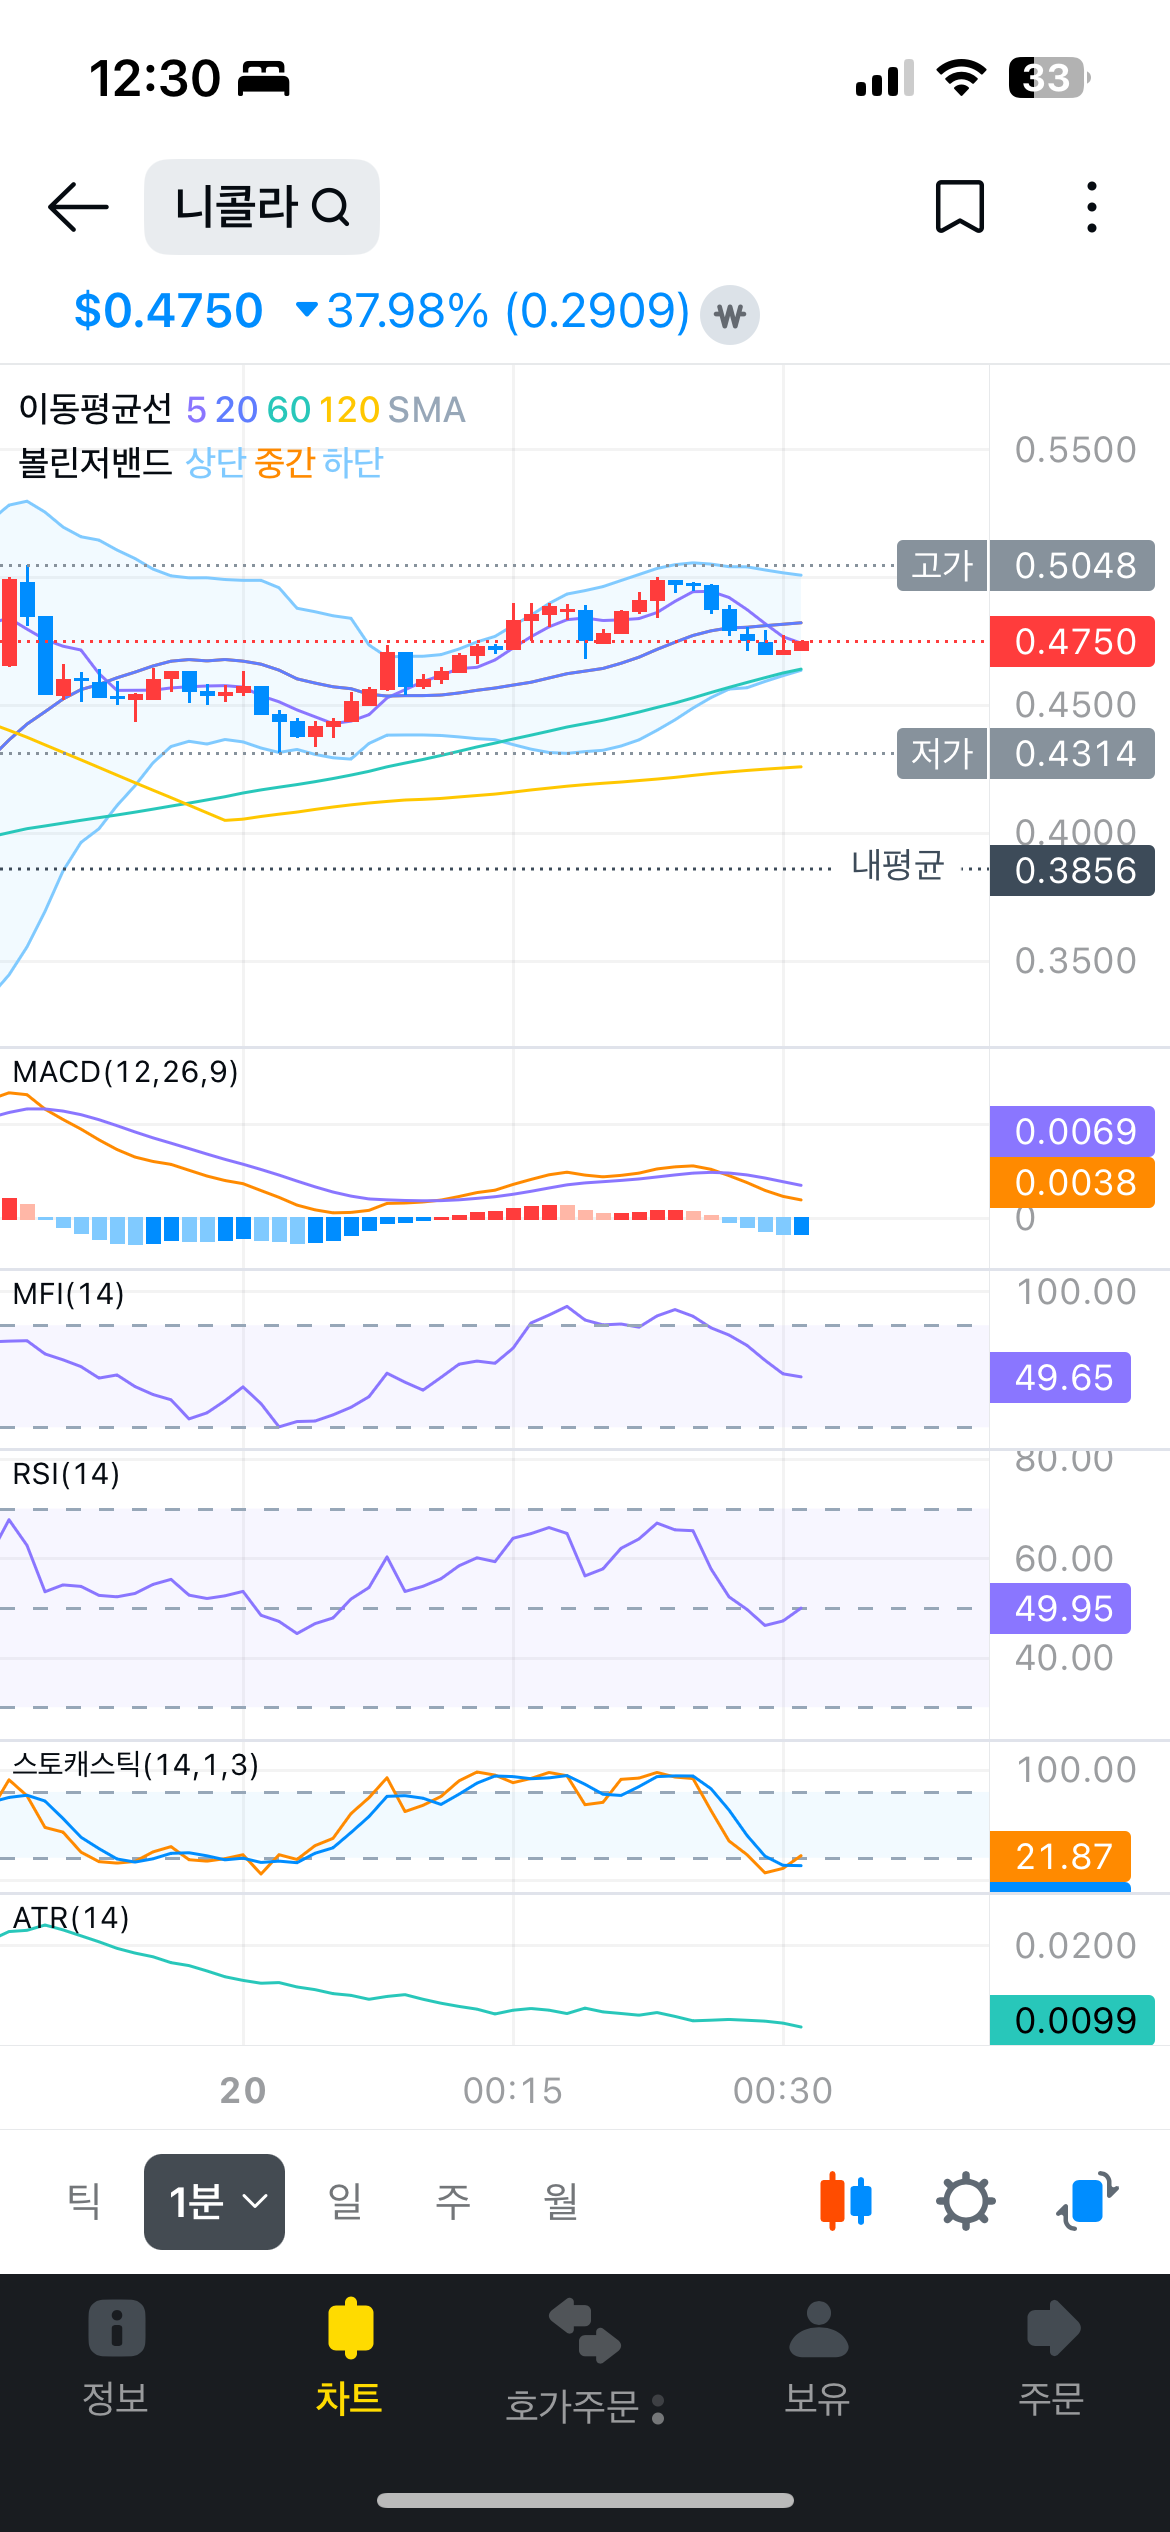Viewport: 1170px width, 2532px height.
Task: Select the 20-period moving average label
Action: [x=237, y=410]
